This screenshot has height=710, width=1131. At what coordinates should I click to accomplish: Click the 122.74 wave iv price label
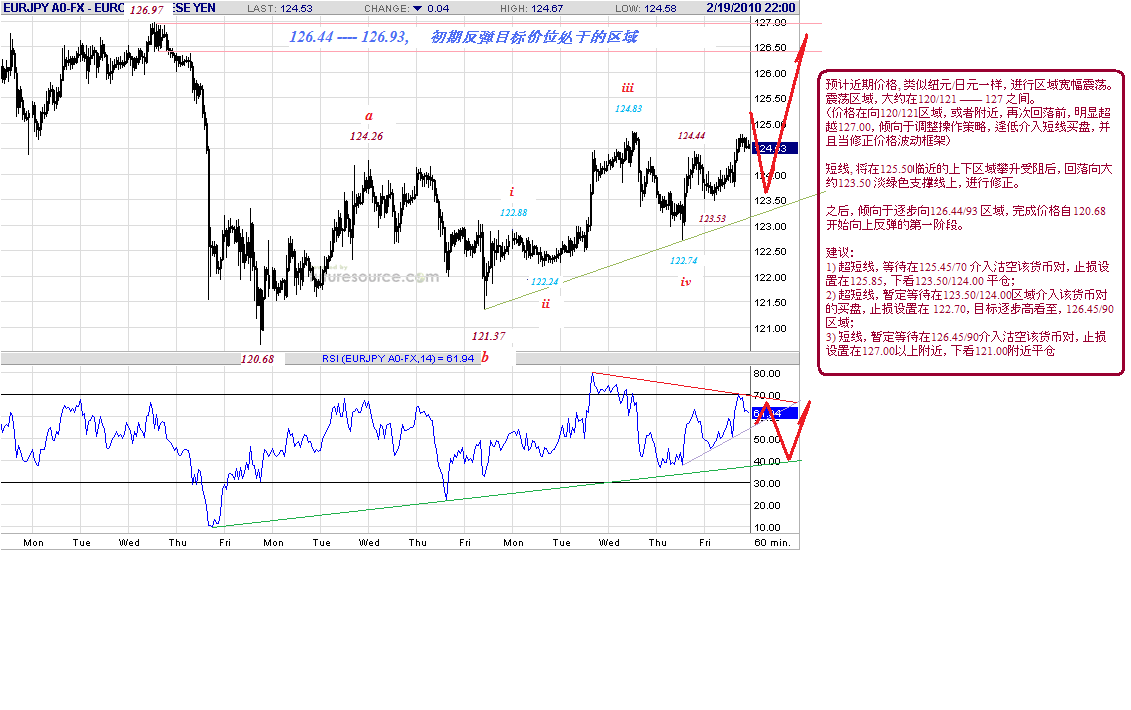click(x=684, y=261)
